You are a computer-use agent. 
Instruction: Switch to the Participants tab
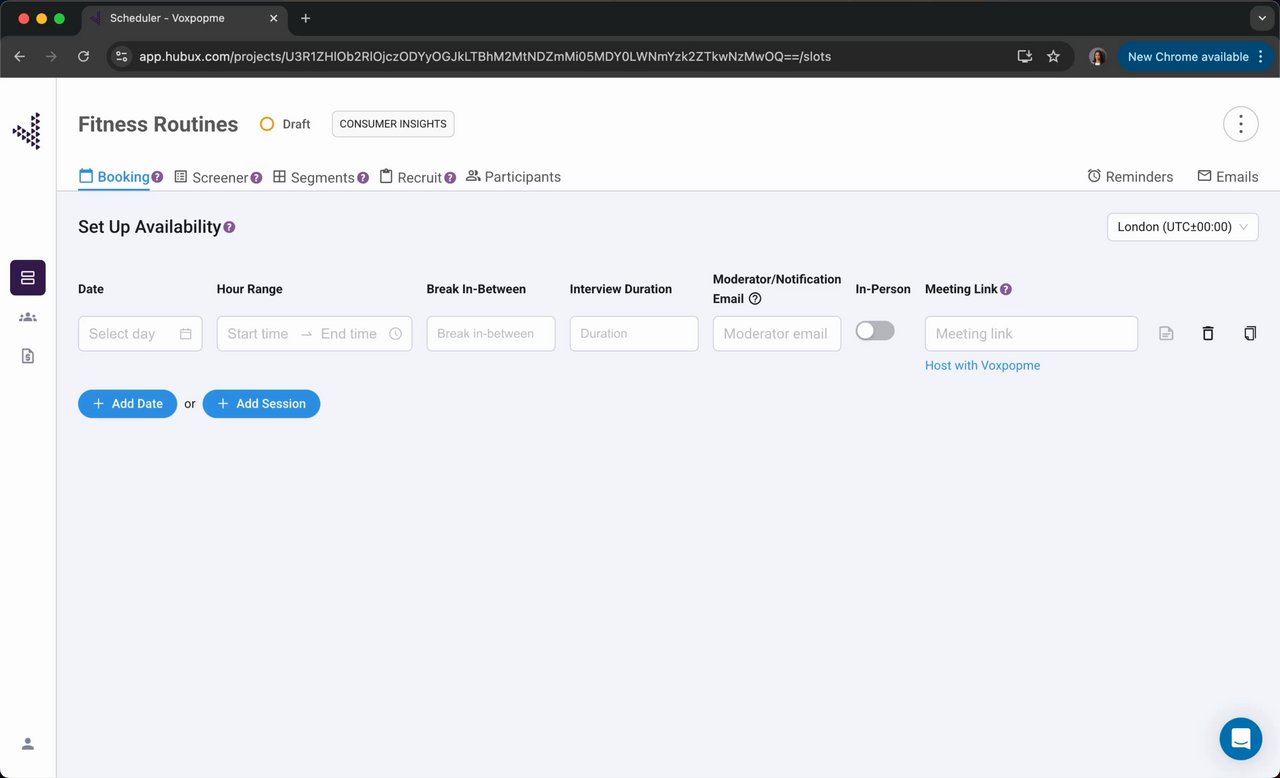coord(513,177)
